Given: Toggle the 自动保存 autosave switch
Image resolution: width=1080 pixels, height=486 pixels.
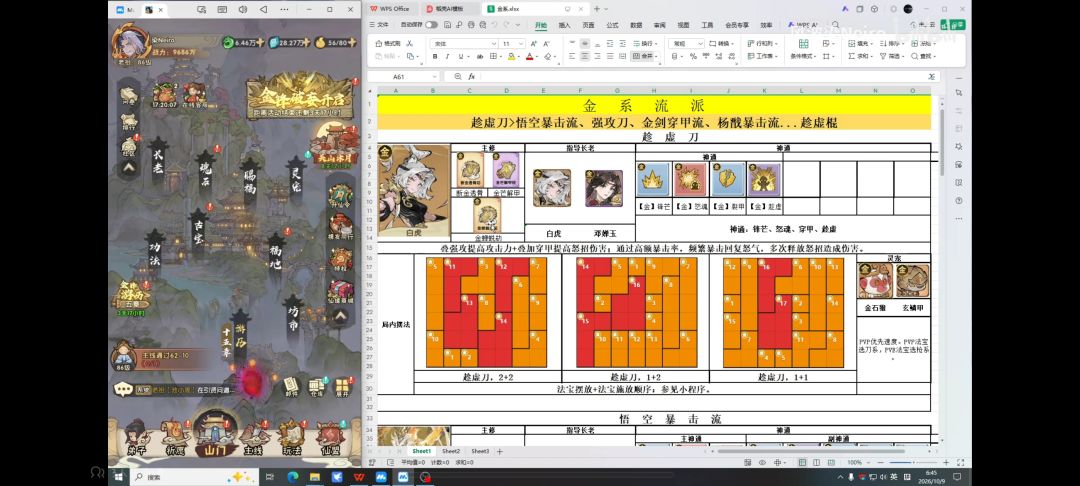Looking at the screenshot, I should pyautogui.click(x=431, y=25).
